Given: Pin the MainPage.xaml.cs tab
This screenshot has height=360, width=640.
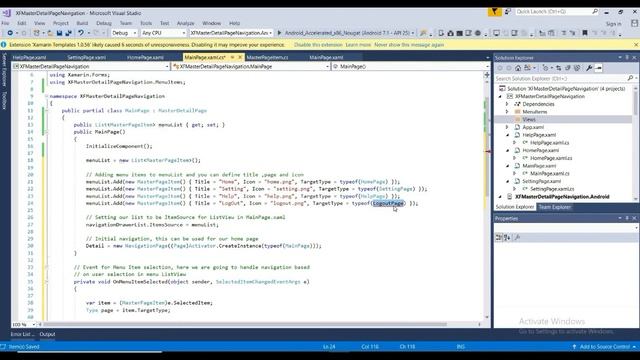Looking at the screenshot, I should click(x=232, y=58).
